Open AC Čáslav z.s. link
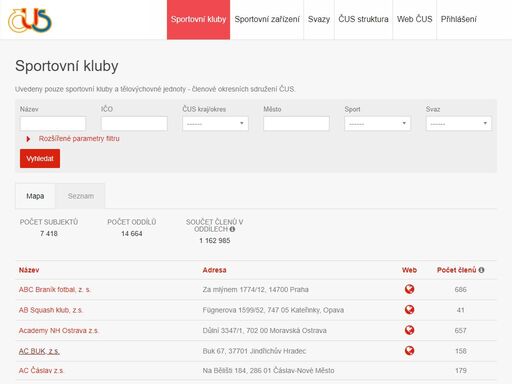 point(41,370)
